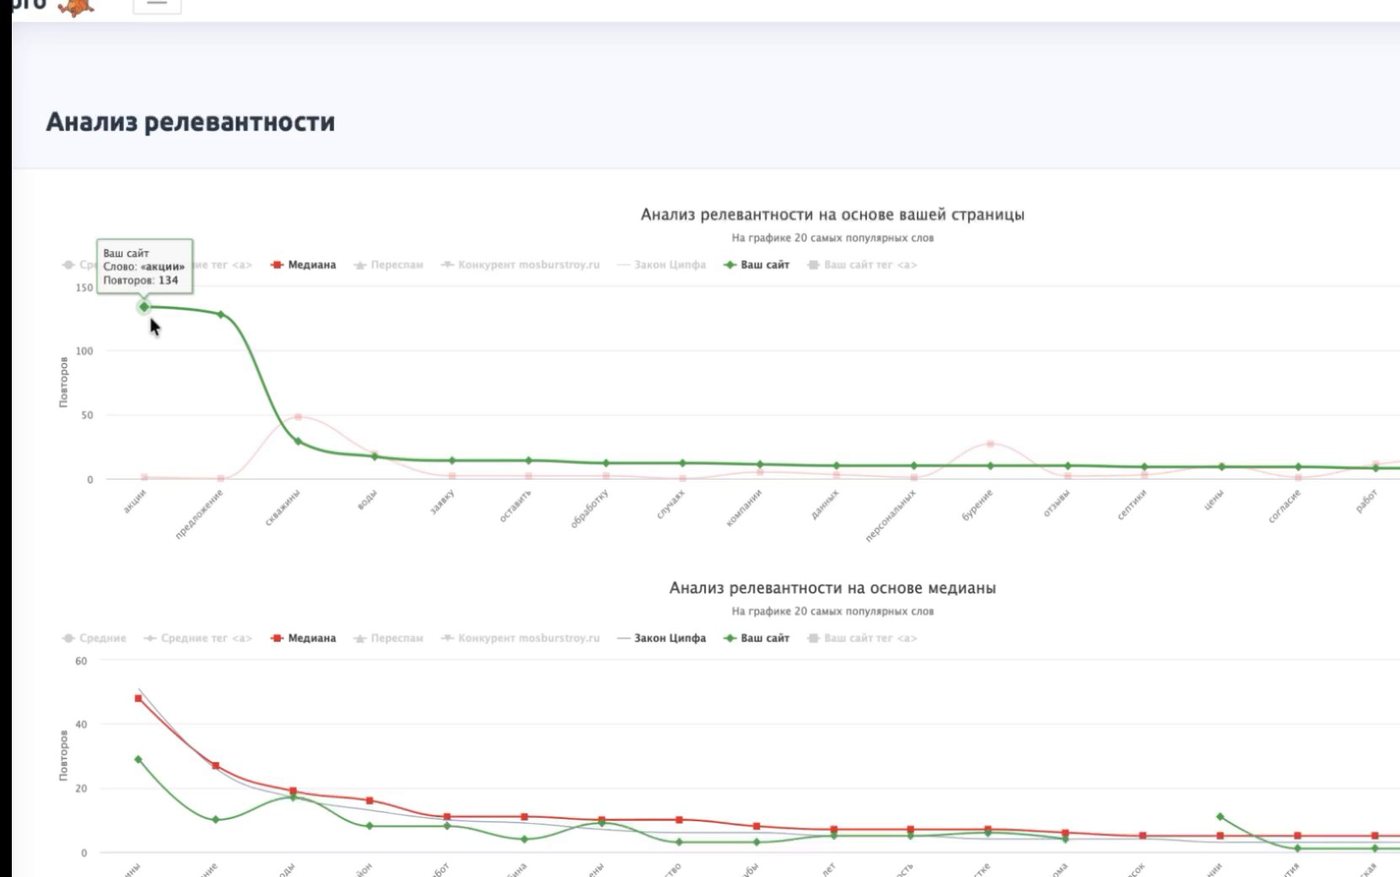Click the green data point above 'скважины'
Screen dimensions: 1400x877
coord(298,441)
